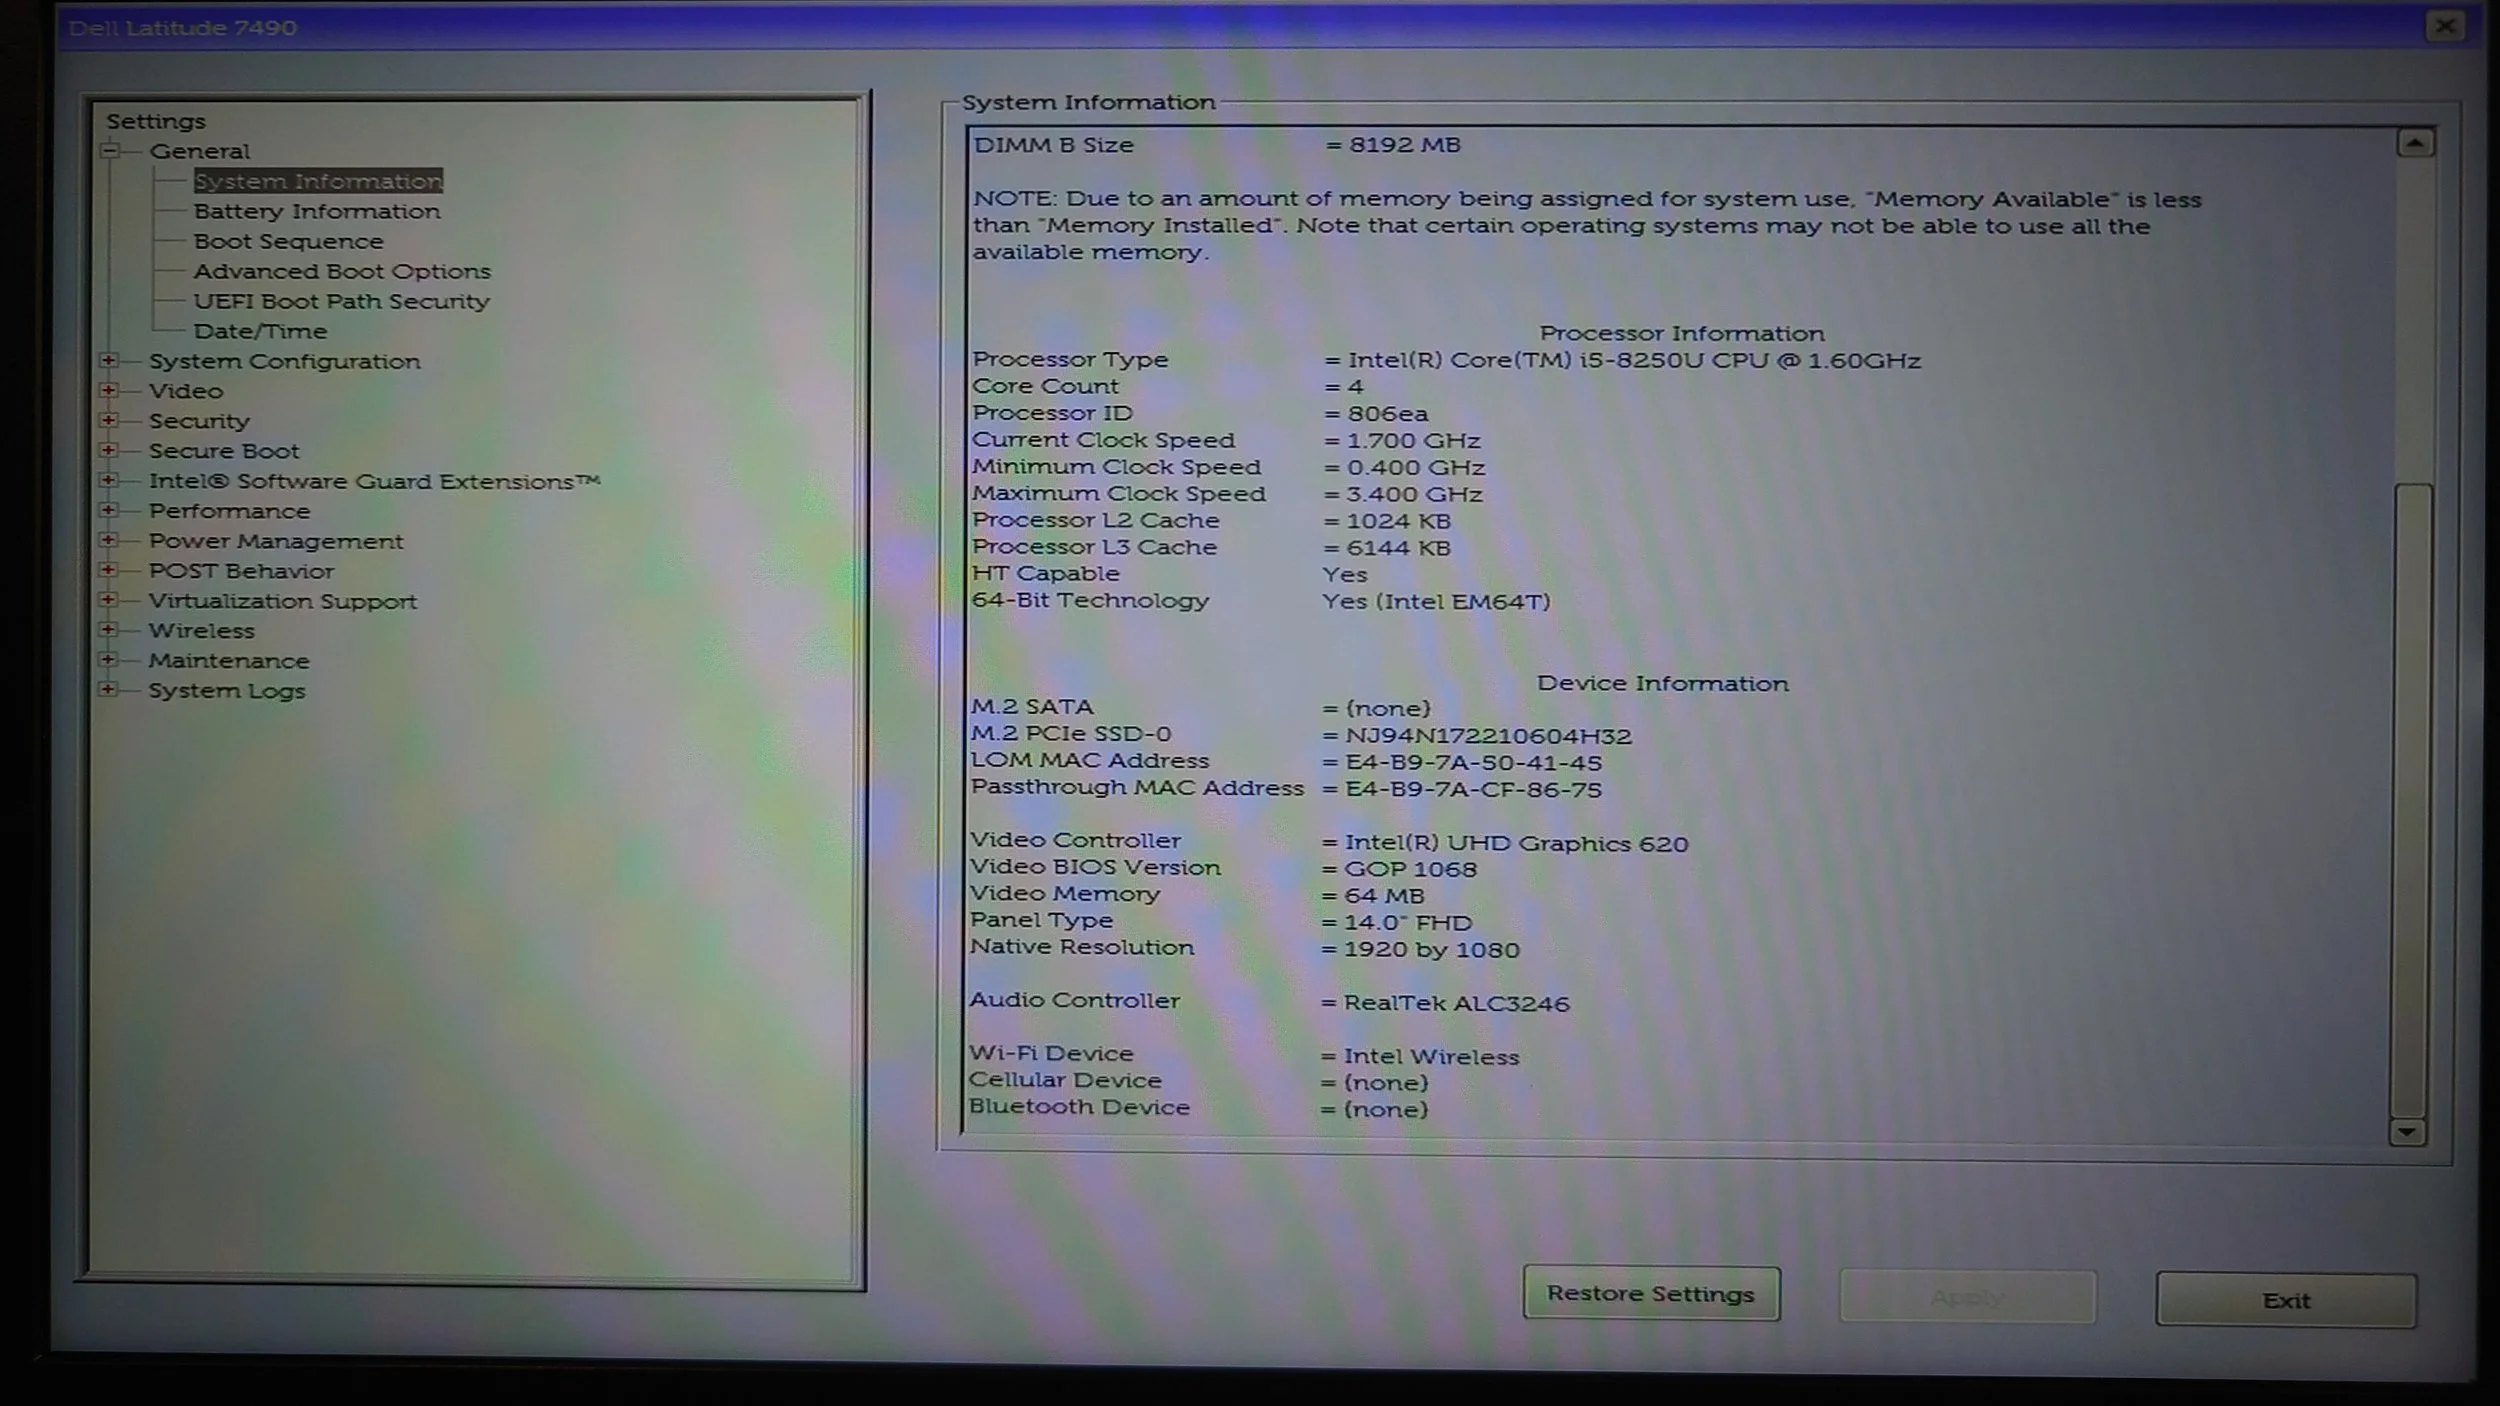Close the Dell BIOS setup window

coord(2445,26)
